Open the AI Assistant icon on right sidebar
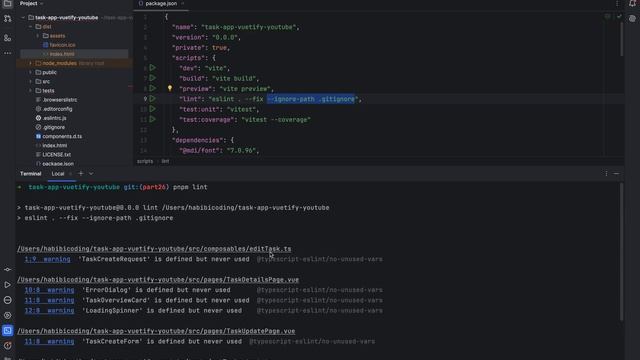Viewport: 640px width, 360px height. click(632, 19)
